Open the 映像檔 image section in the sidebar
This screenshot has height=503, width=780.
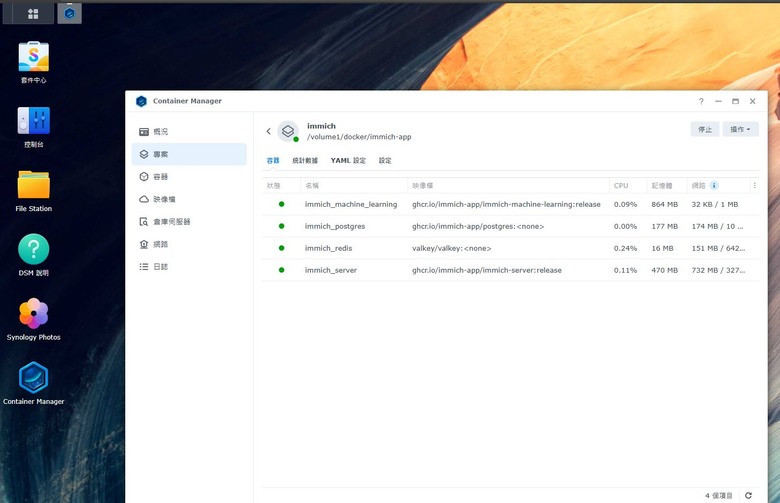pyautogui.click(x=189, y=199)
